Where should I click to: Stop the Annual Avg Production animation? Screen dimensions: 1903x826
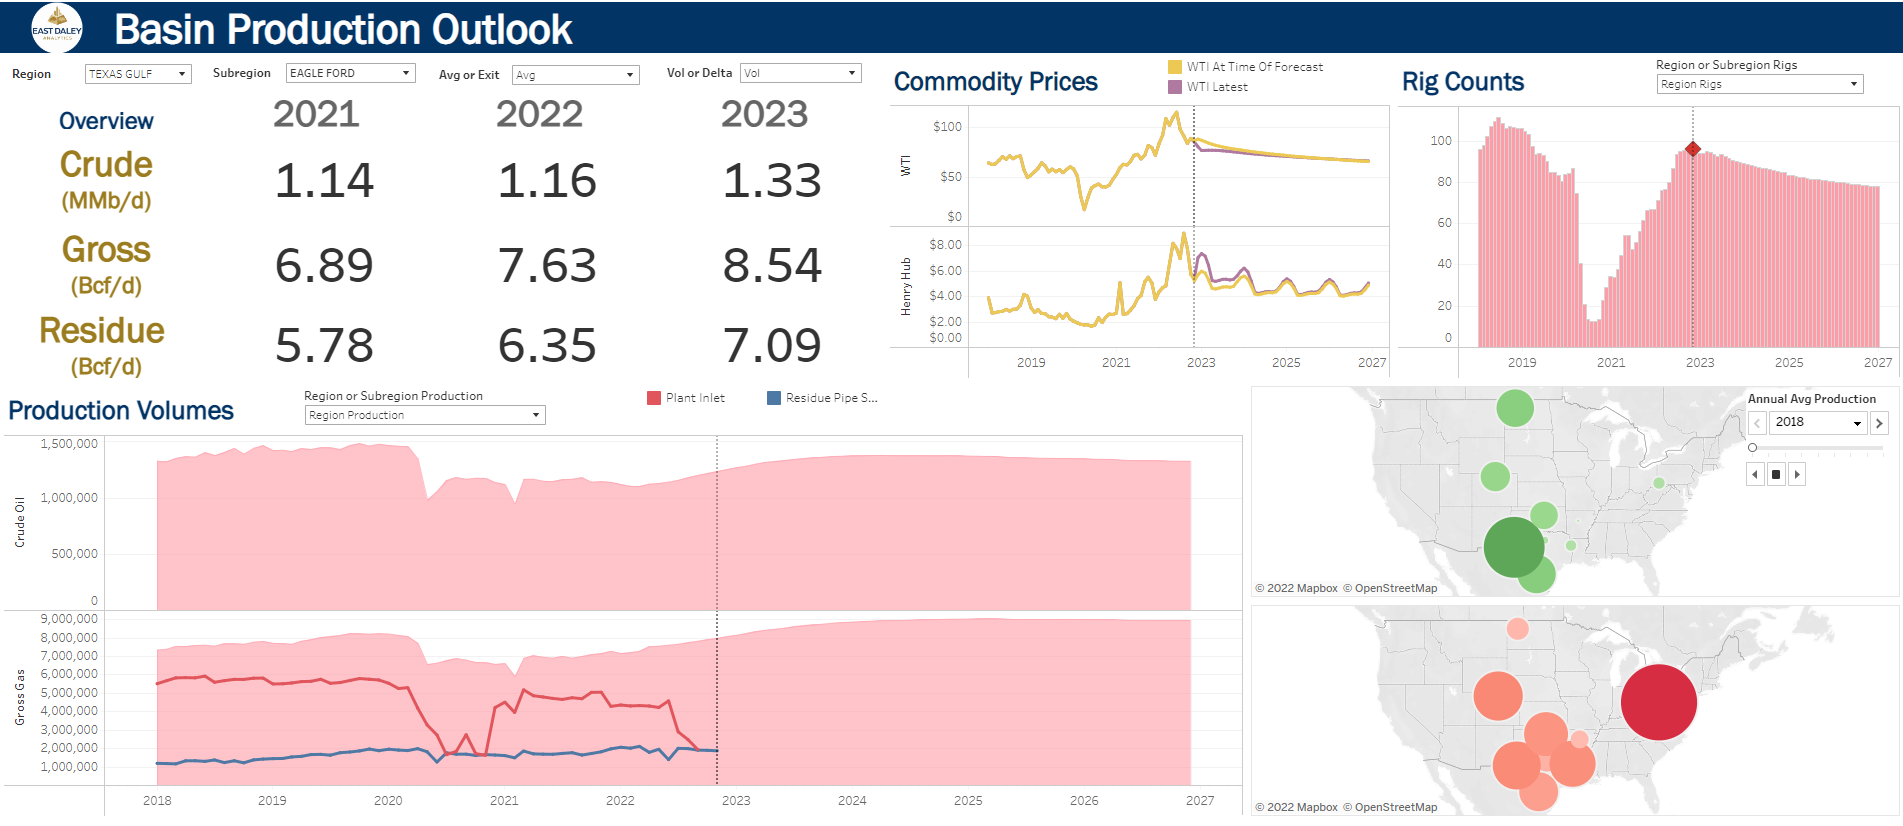tap(1776, 475)
